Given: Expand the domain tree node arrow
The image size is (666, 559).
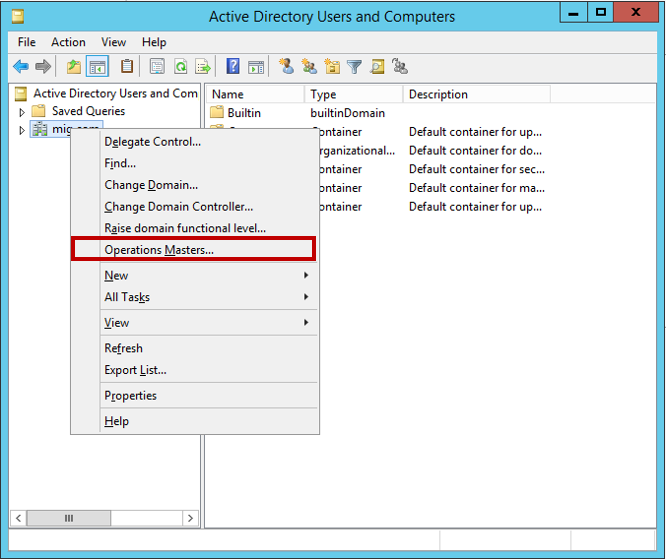Looking at the screenshot, I should point(22,130).
